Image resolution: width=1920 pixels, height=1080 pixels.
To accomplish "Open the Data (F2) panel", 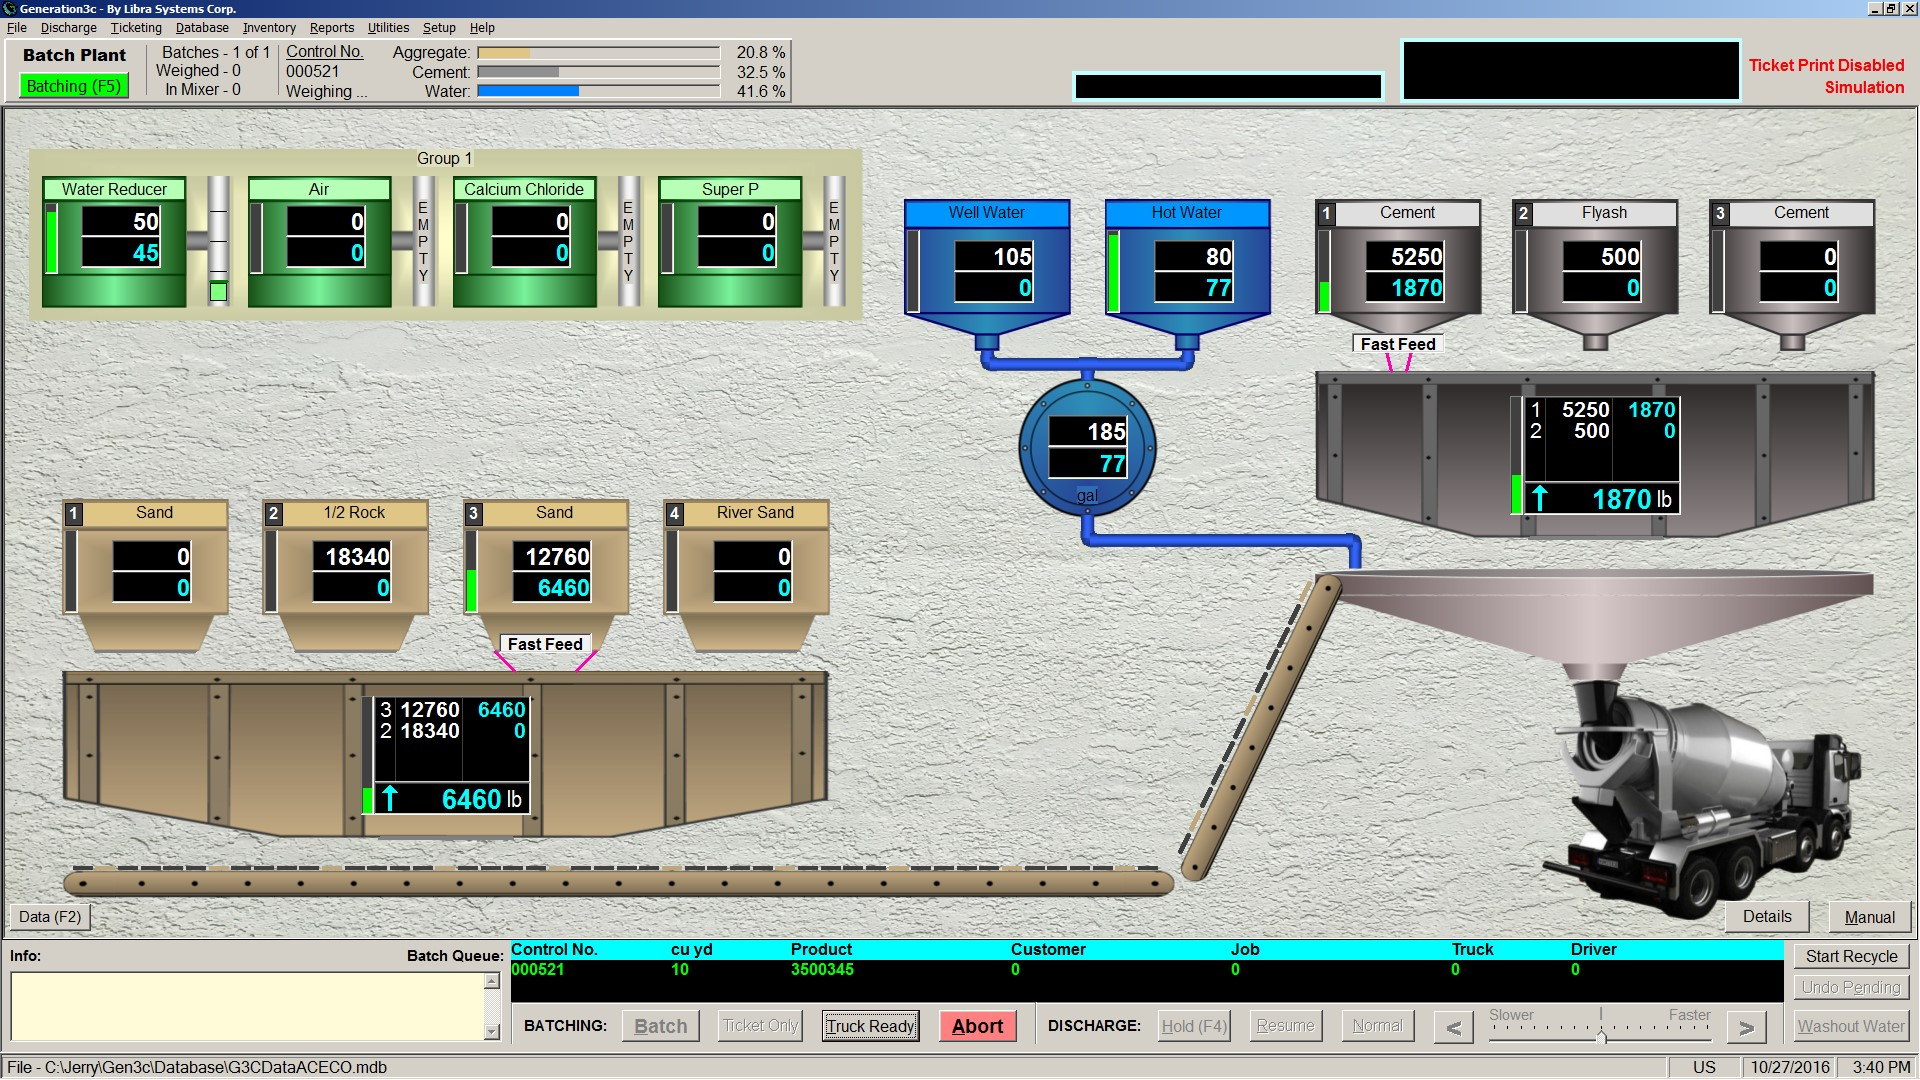I will click(50, 917).
